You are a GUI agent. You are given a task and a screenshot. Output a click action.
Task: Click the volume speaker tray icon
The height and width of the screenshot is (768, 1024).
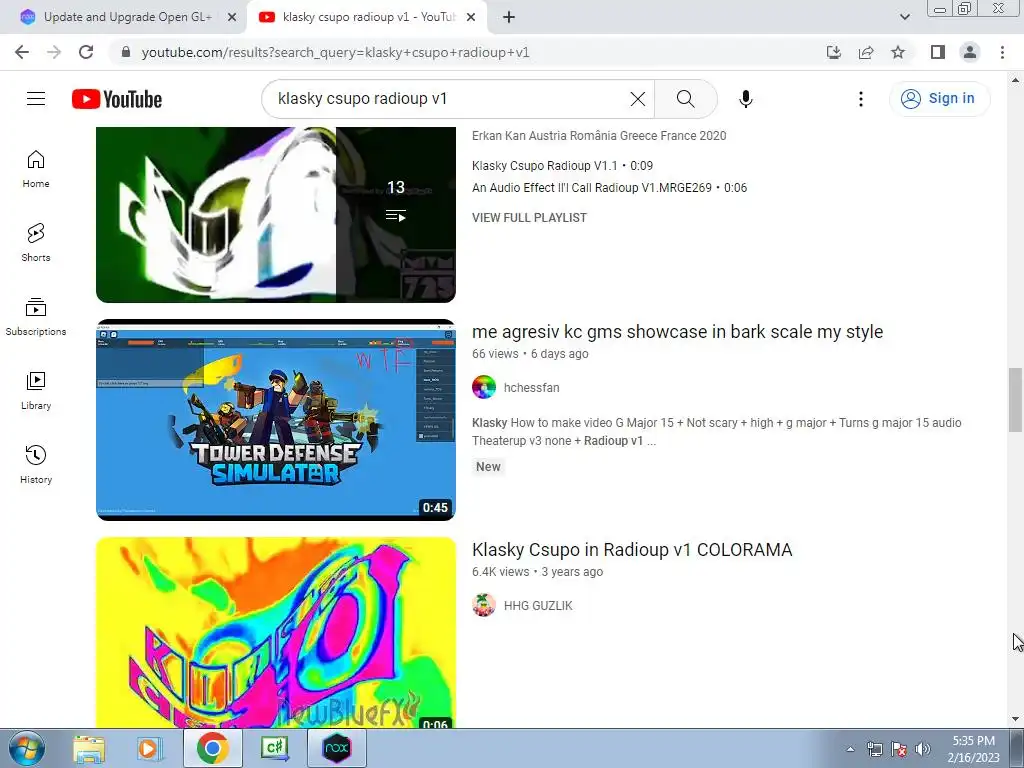point(923,749)
